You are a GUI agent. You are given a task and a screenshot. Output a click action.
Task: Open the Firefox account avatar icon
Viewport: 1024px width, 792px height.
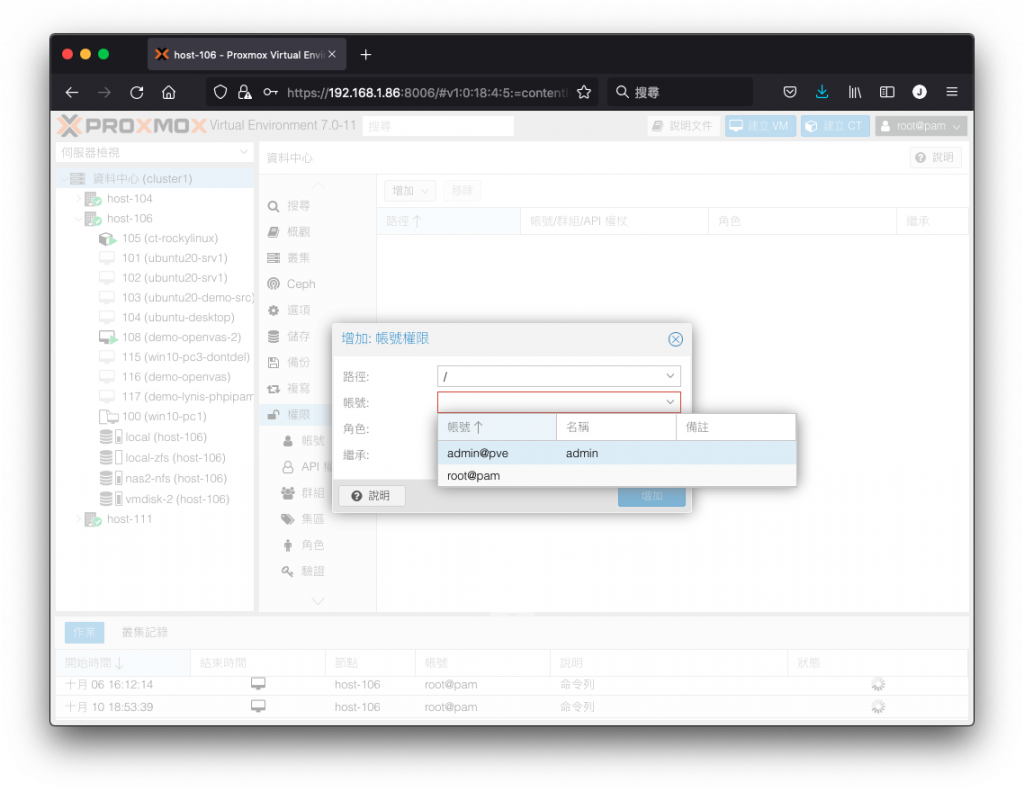(x=920, y=92)
